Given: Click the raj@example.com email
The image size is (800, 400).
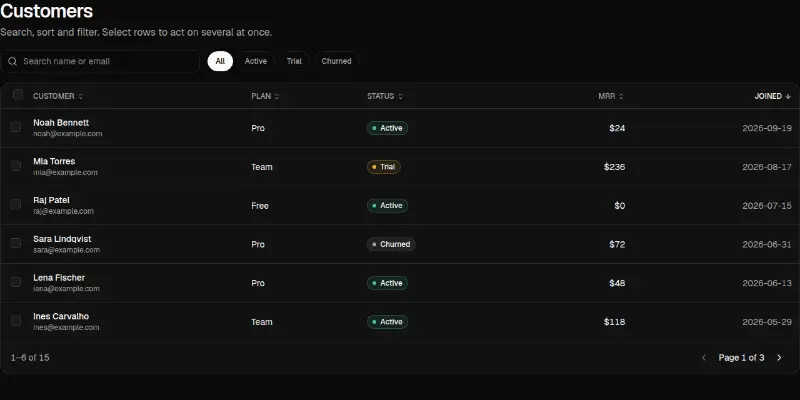Looking at the screenshot, I should 63,211.
